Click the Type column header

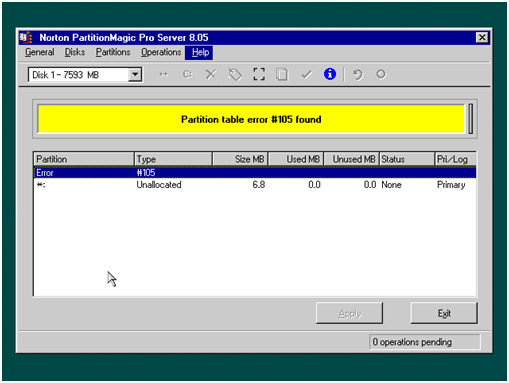173,159
